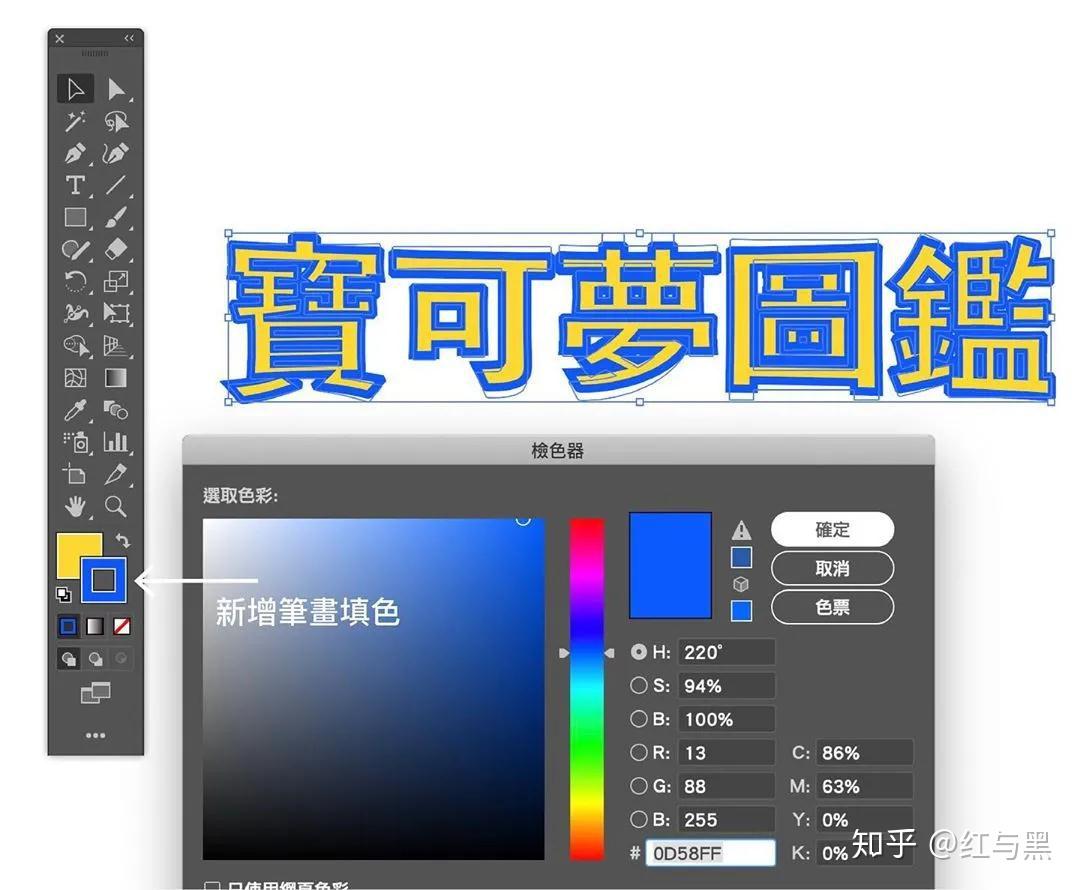Swap fill and stroke colors

pyautogui.click(x=123, y=540)
